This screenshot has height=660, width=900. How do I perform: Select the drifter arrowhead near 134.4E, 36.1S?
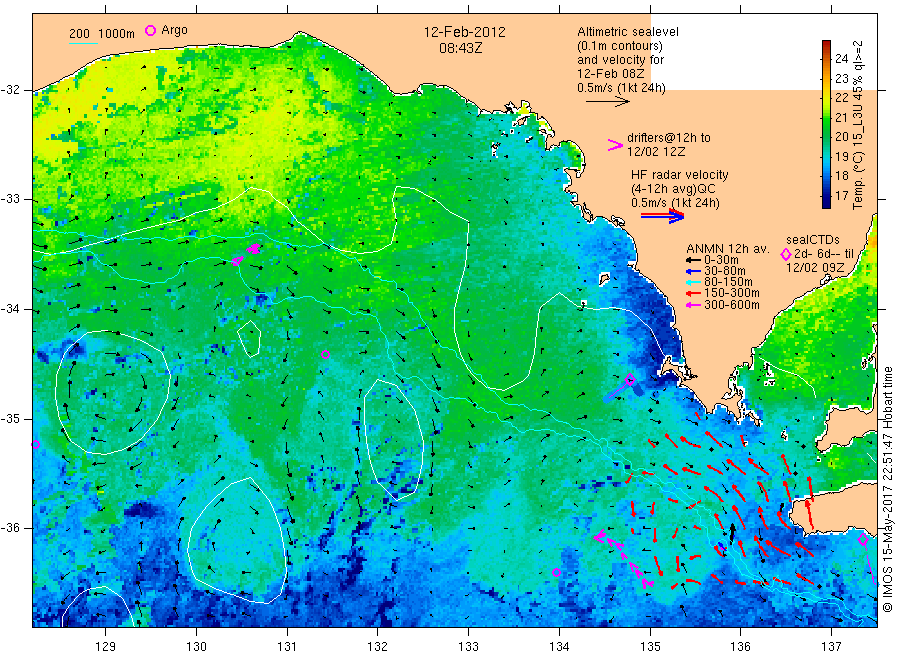pyautogui.click(x=599, y=537)
